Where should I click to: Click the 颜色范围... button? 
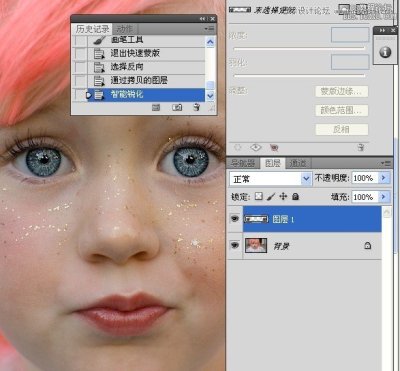click(342, 110)
